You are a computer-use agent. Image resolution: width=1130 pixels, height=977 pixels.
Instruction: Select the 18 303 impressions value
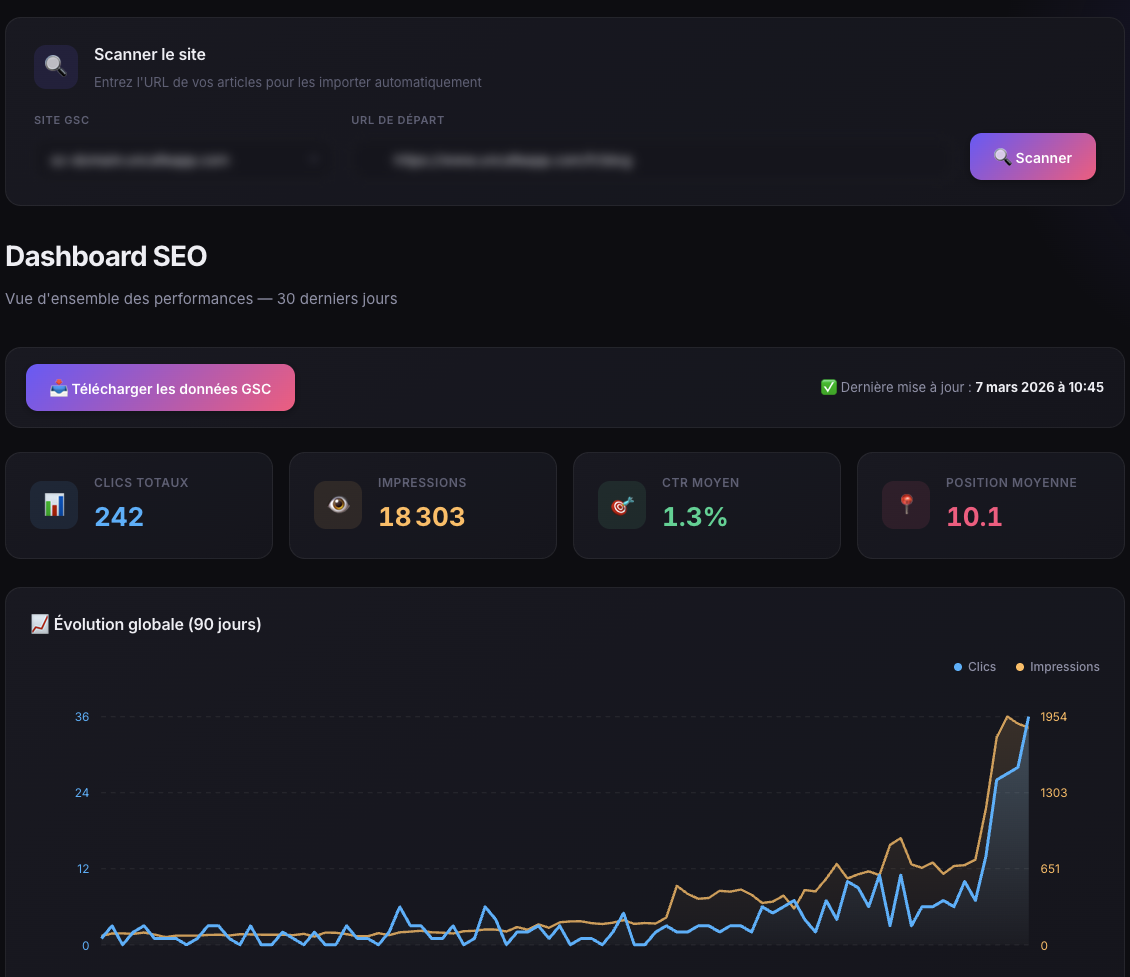pos(421,517)
